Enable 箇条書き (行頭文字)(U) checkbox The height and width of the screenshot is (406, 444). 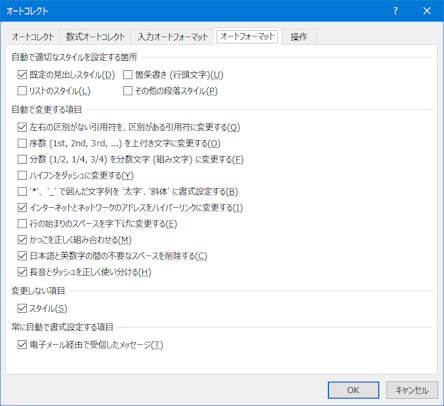(x=128, y=75)
